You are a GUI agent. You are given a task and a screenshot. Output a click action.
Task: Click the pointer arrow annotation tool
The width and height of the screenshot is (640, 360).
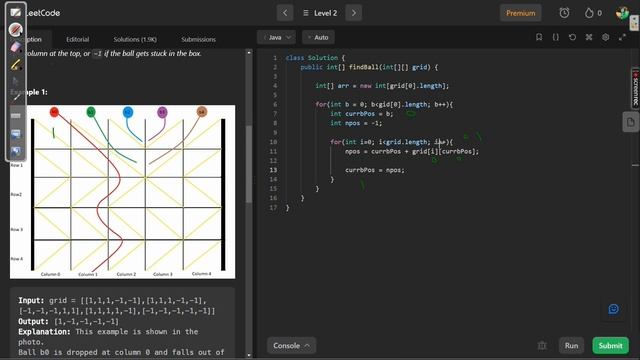[x=16, y=81]
